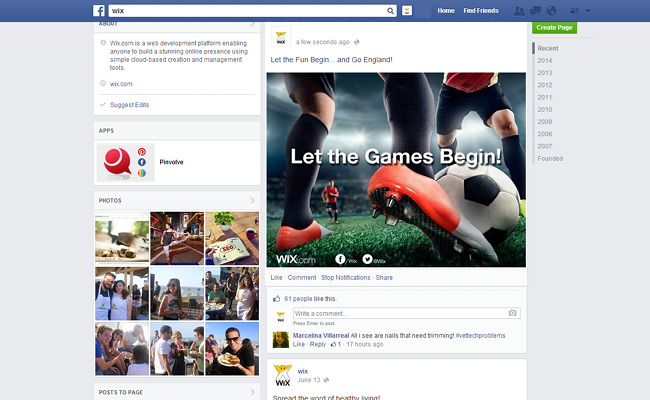Image resolution: width=650 pixels, height=400 pixels.
Task: Click the search magnifier icon
Action: 390,11
